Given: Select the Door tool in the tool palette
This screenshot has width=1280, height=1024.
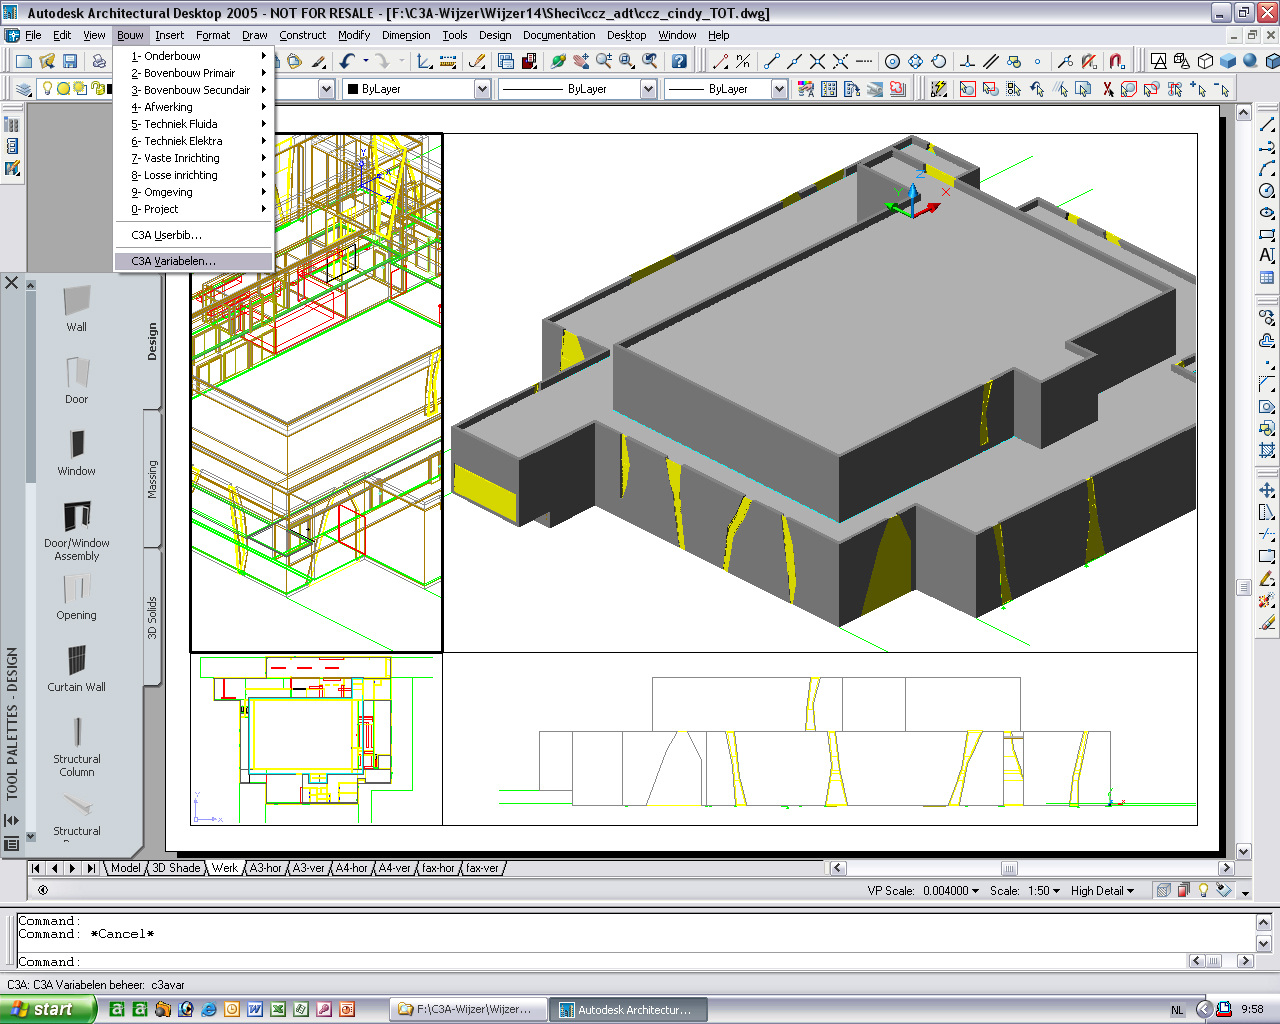Looking at the screenshot, I should [x=76, y=380].
